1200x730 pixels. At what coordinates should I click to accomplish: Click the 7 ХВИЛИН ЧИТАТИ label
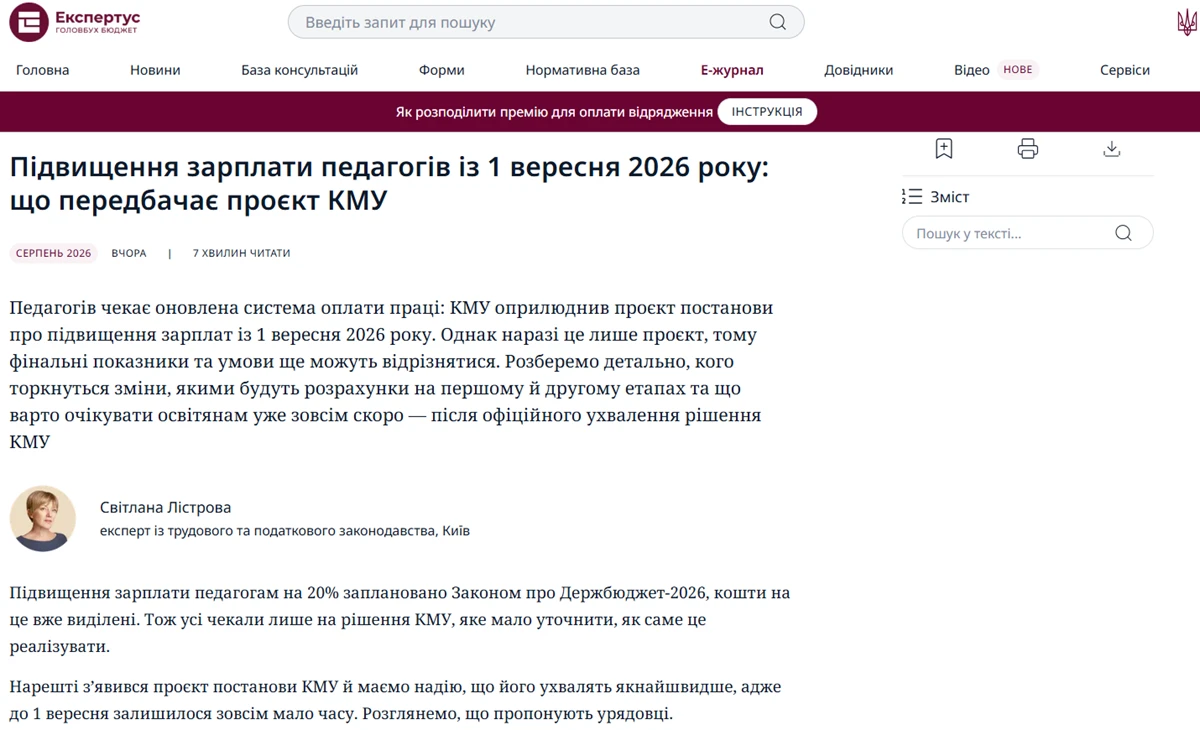pos(241,253)
